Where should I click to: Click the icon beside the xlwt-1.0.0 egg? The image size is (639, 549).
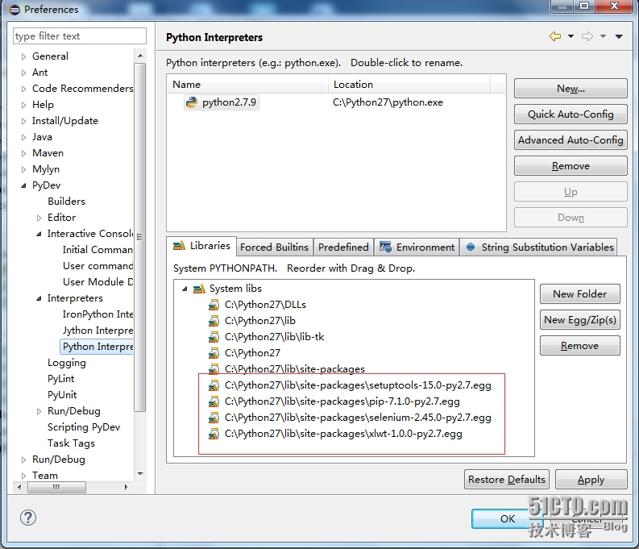[x=214, y=434]
